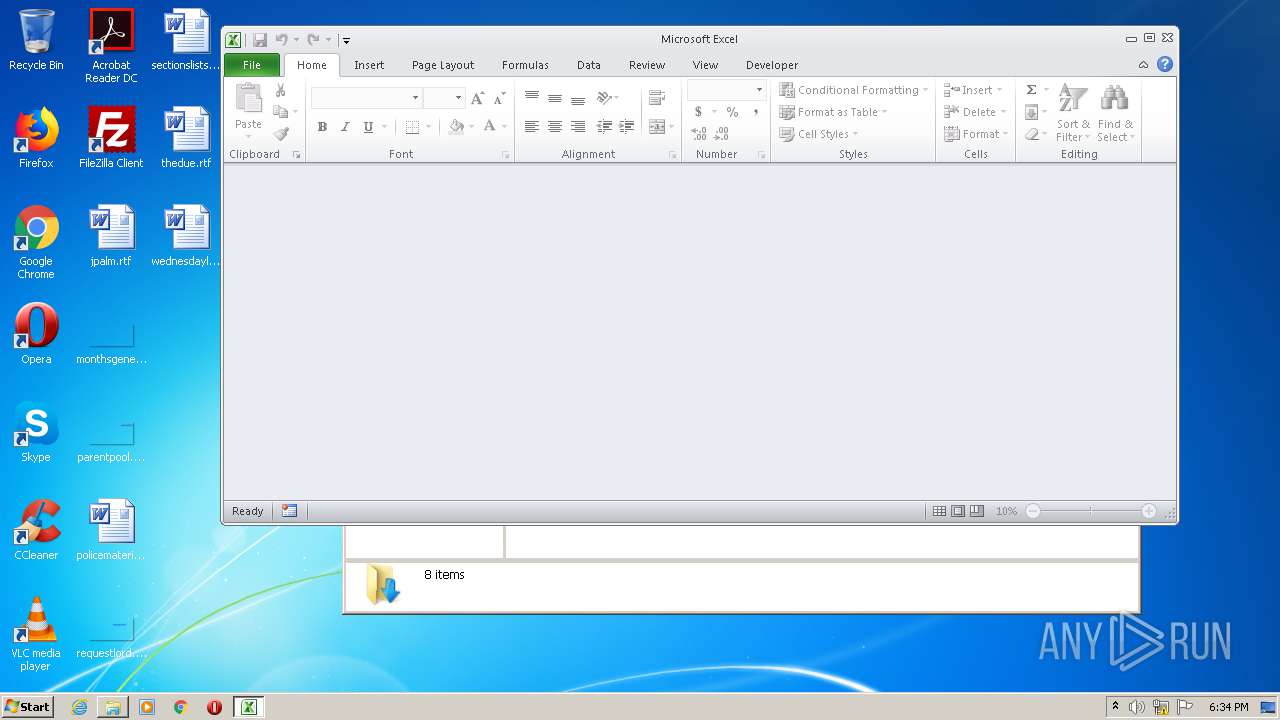The height and width of the screenshot is (720, 1280).
Task: Switch to Developer tab
Action: coord(772,65)
